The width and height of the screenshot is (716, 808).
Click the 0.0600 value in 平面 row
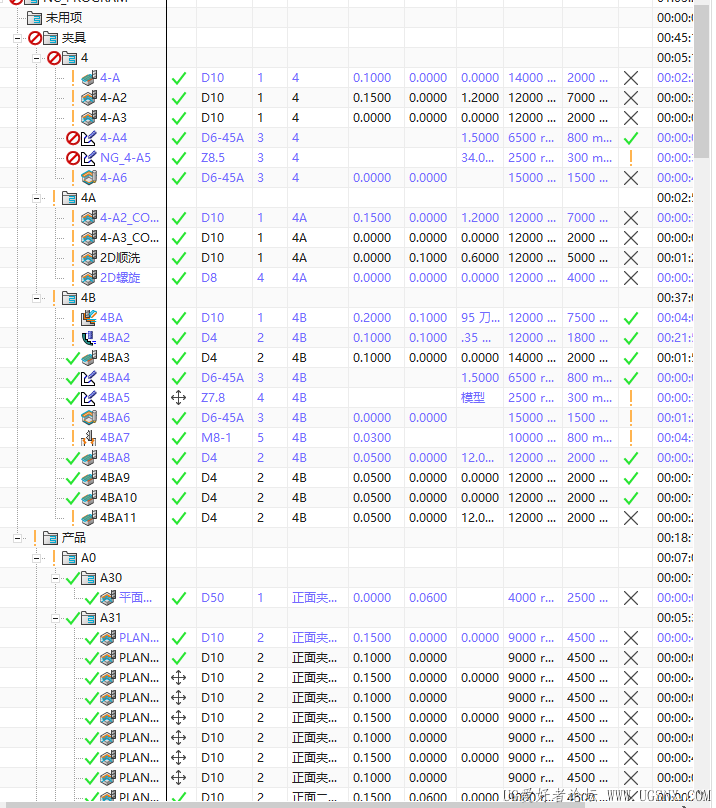(428, 598)
